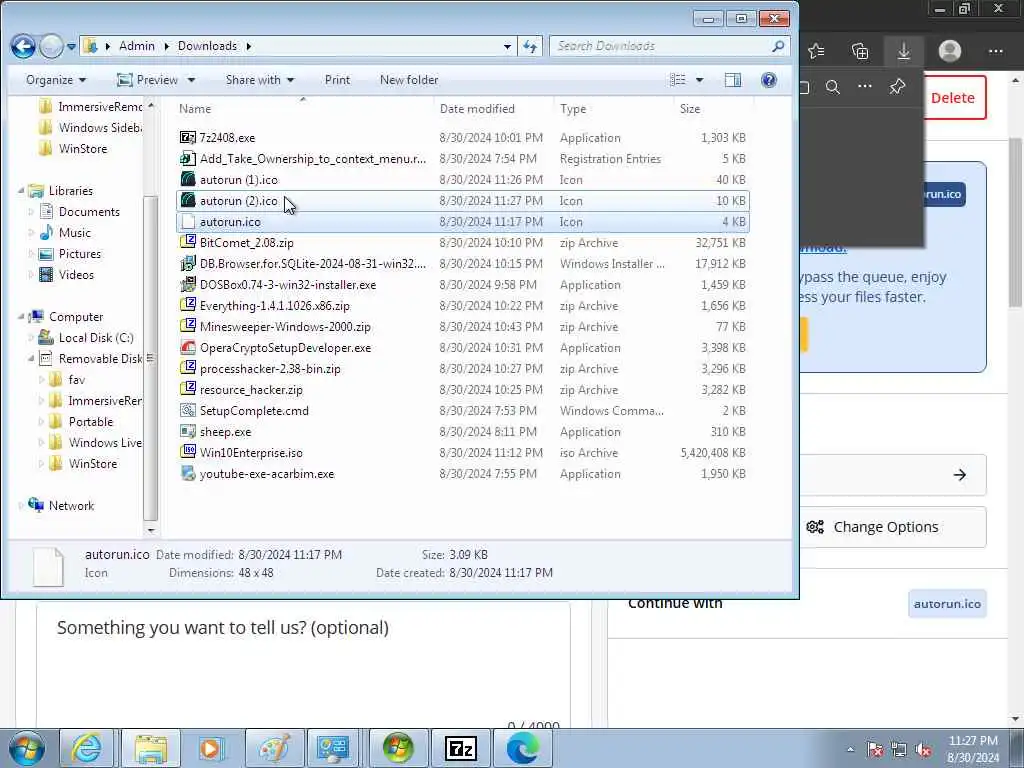Screen dimensions: 1024x768
Task: Show hidden tray icons arrow
Action: pos(850,750)
